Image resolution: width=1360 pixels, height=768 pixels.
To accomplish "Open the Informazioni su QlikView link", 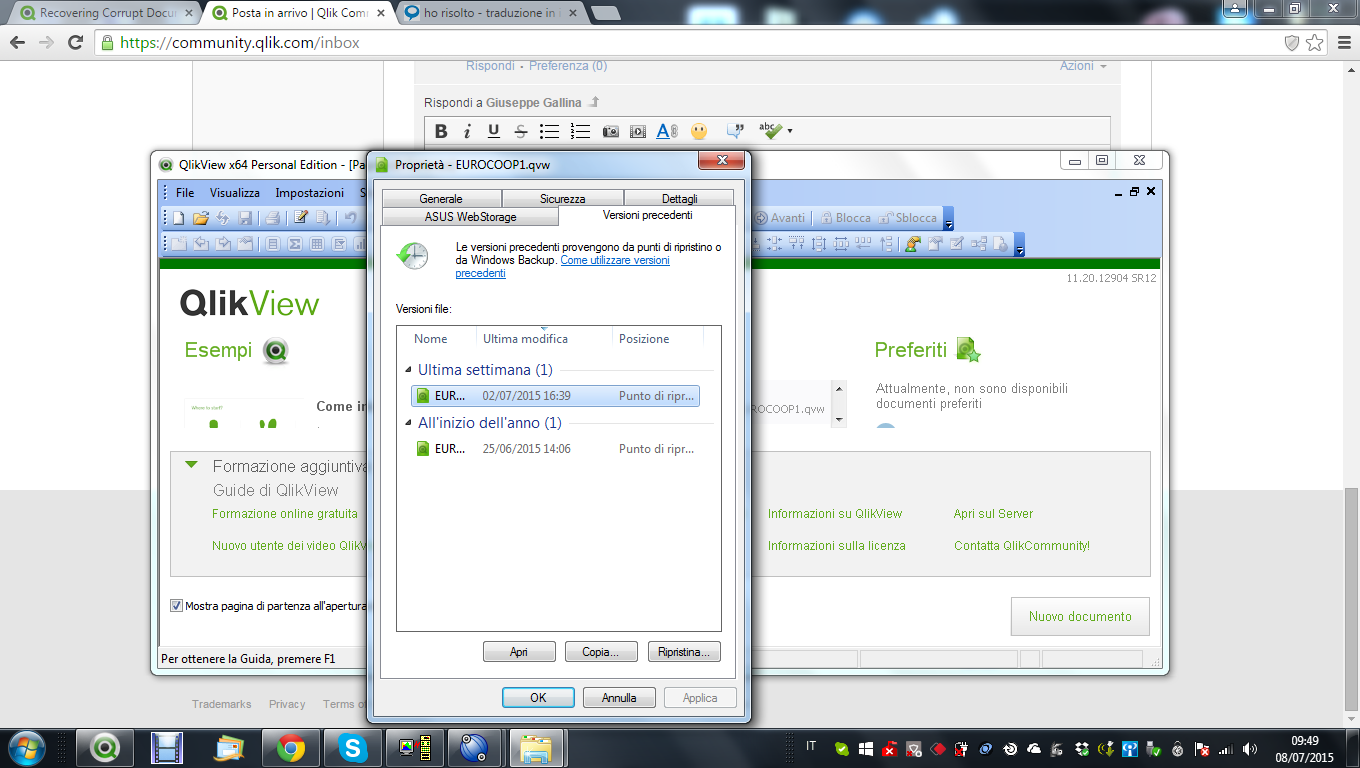I will (x=835, y=514).
